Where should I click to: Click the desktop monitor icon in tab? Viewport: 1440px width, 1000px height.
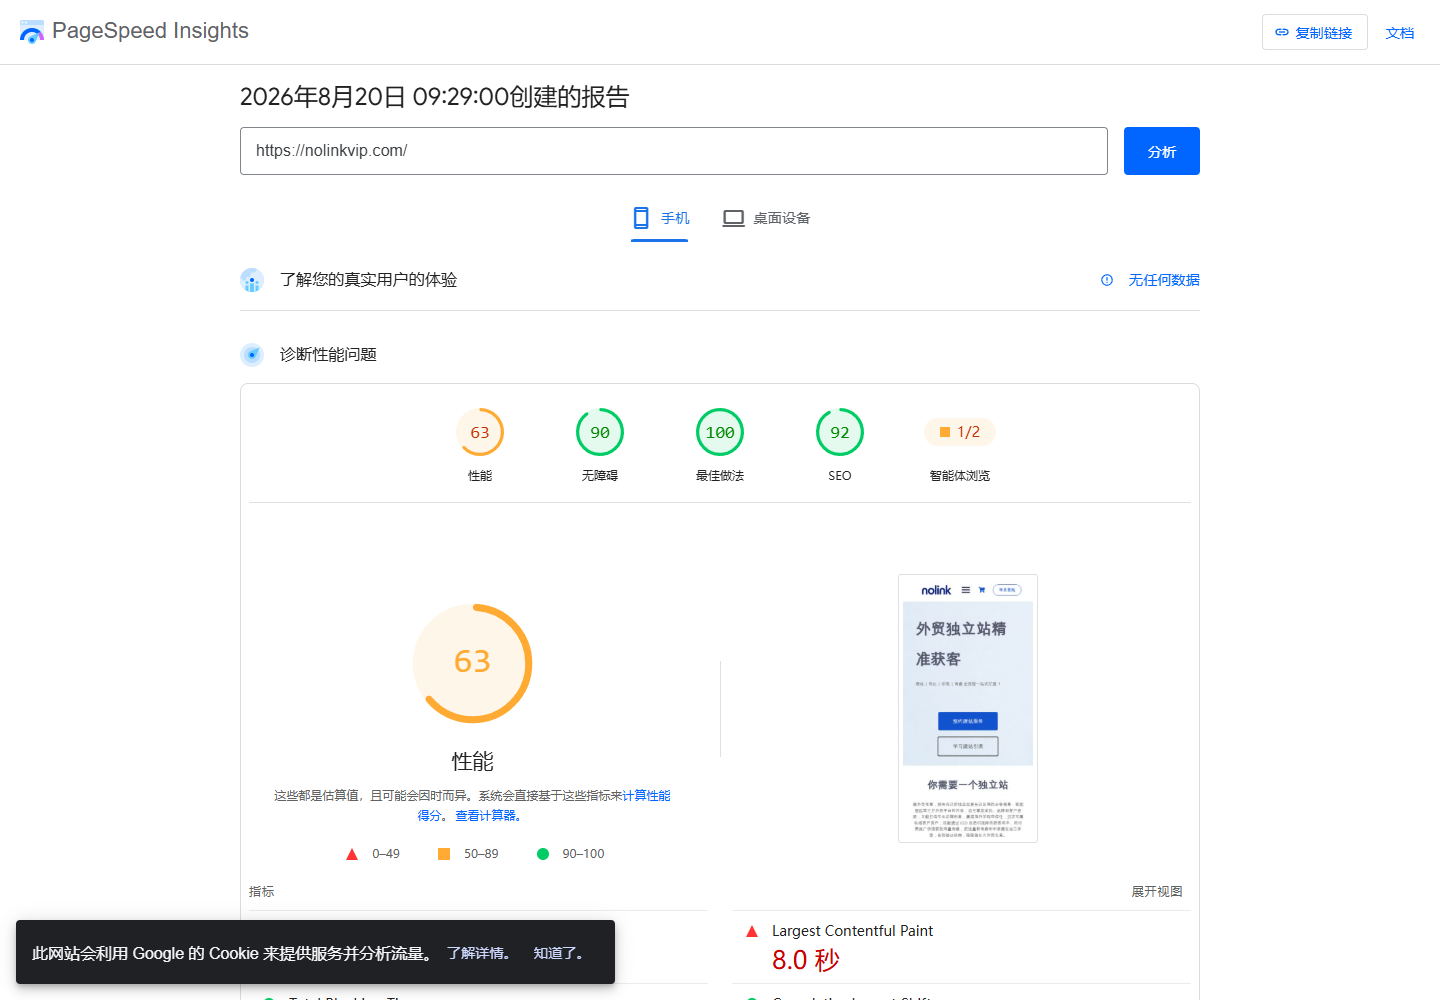pos(734,218)
